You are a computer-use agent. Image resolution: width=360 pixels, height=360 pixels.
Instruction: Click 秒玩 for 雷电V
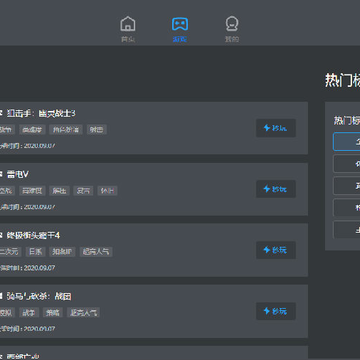276,189
